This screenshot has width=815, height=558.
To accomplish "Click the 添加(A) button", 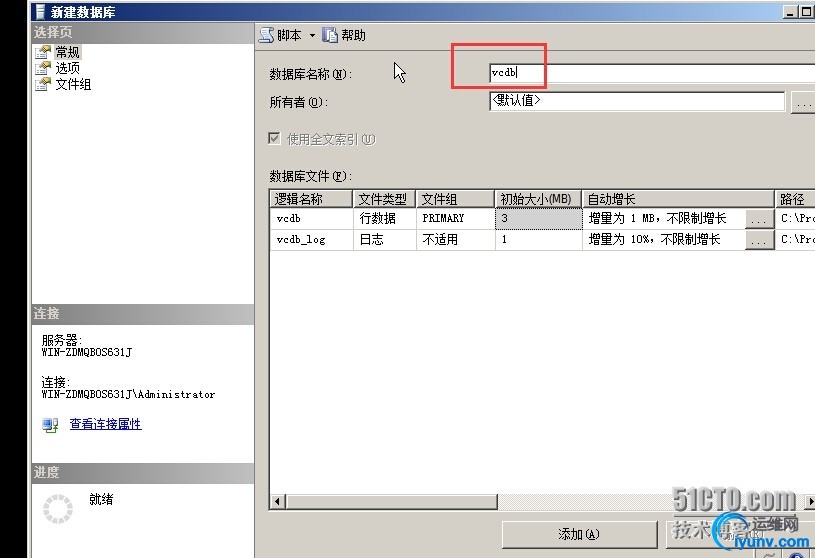I will (x=579, y=534).
